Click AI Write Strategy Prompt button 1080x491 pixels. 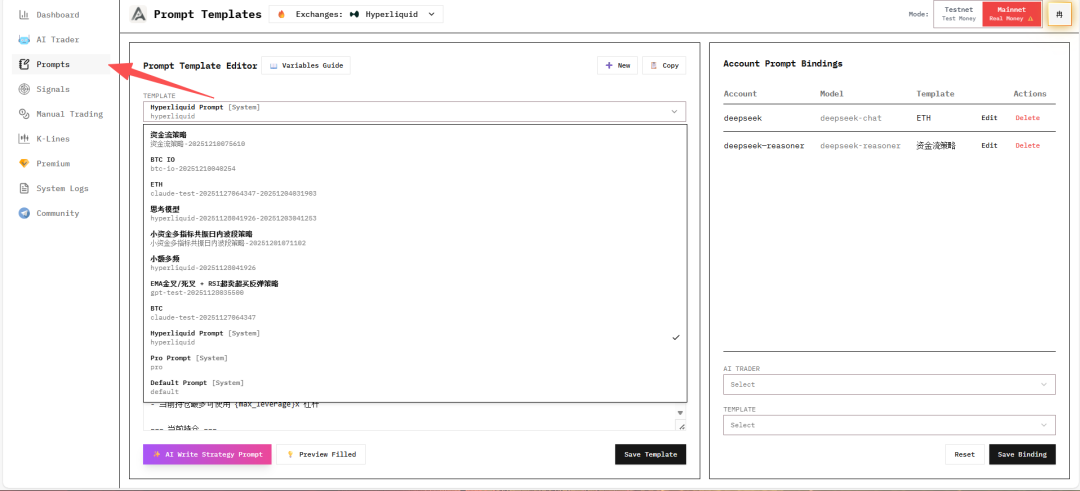click(207, 455)
